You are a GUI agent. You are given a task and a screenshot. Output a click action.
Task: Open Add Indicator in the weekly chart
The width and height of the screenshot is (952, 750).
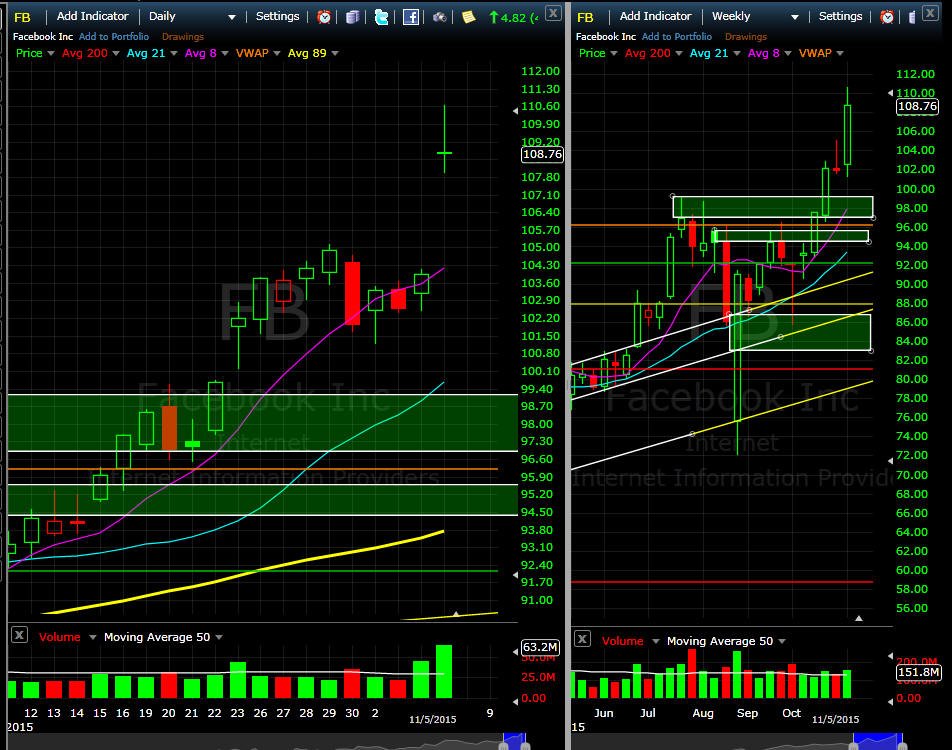pyautogui.click(x=655, y=16)
